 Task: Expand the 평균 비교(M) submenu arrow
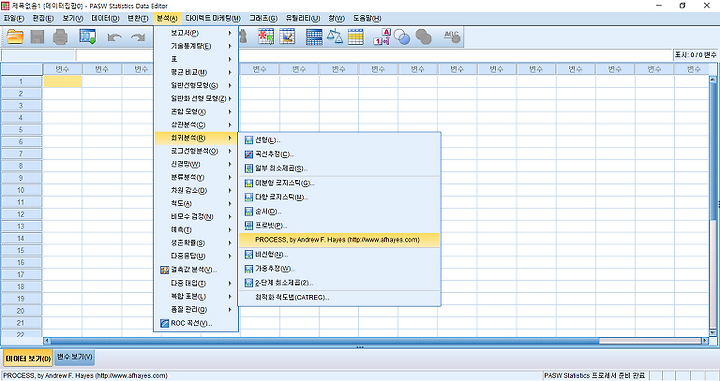tap(230, 73)
